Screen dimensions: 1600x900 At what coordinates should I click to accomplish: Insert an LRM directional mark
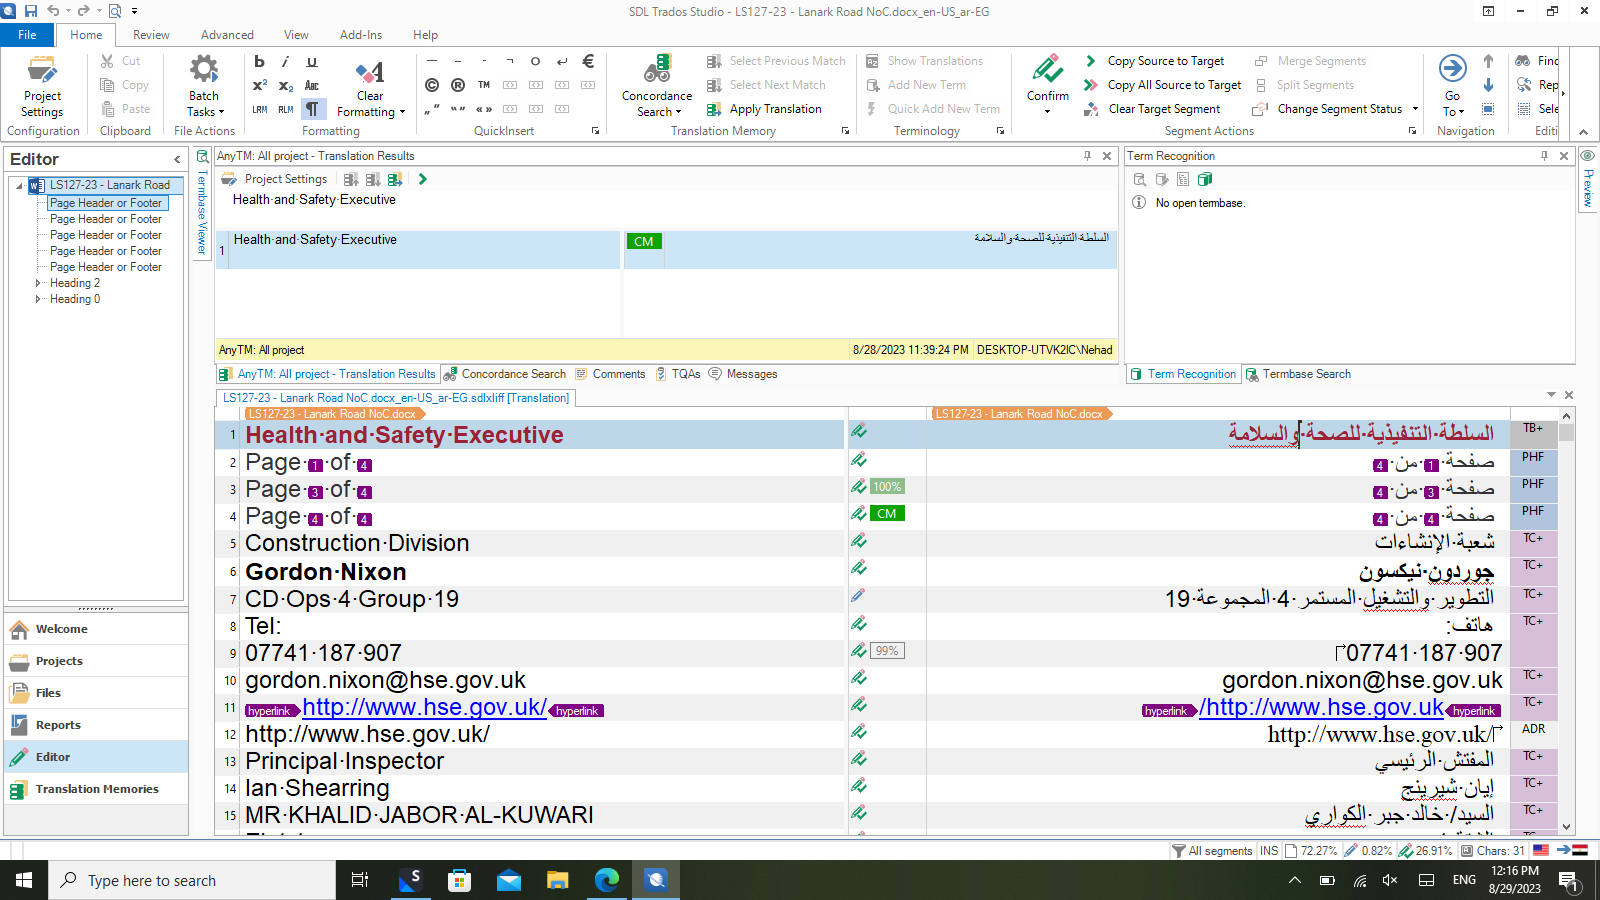[x=259, y=109]
